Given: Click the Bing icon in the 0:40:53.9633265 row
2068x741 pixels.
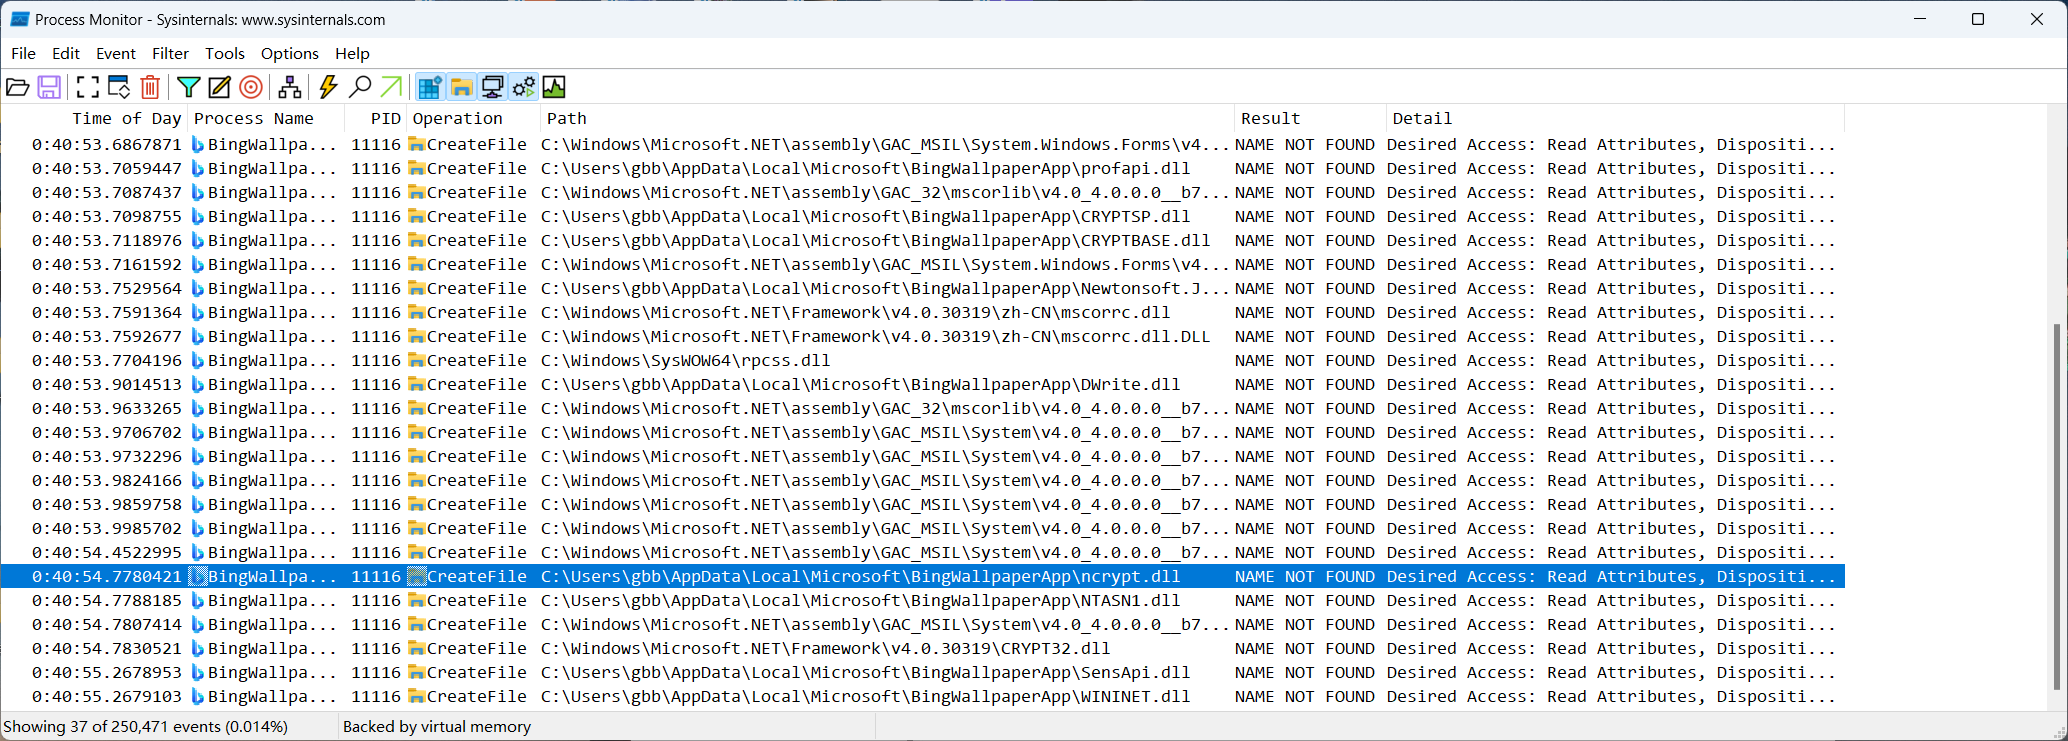Looking at the screenshot, I should (x=197, y=408).
